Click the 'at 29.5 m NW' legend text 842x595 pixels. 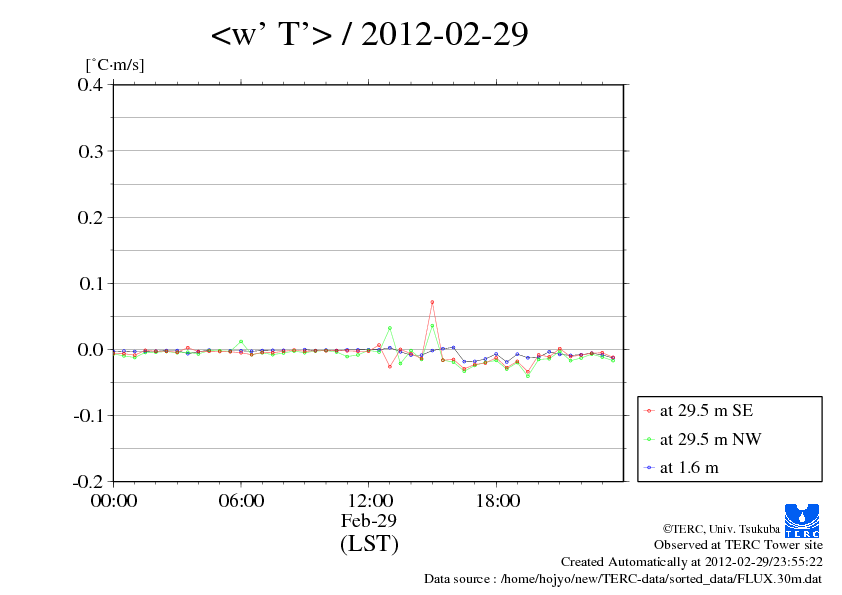(710, 439)
